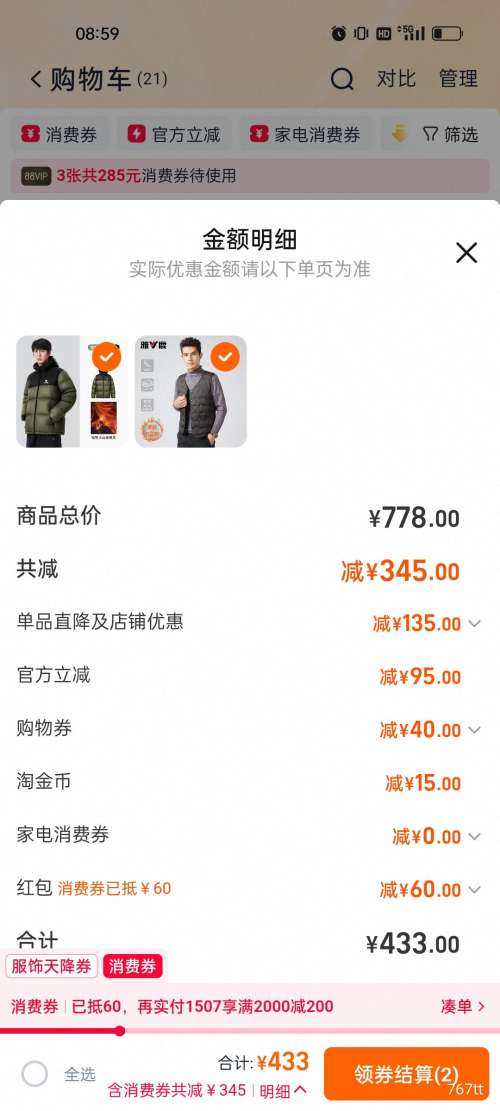Toggle the 全选 select-all circle

point(35,1074)
